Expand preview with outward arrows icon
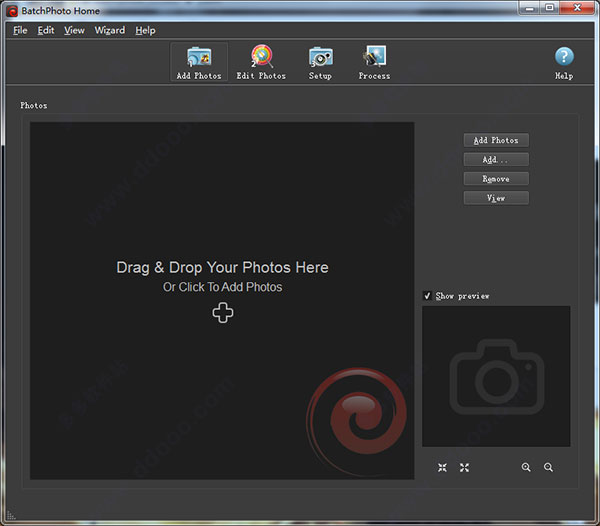Viewport: 600px width, 526px height. point(465,467)
